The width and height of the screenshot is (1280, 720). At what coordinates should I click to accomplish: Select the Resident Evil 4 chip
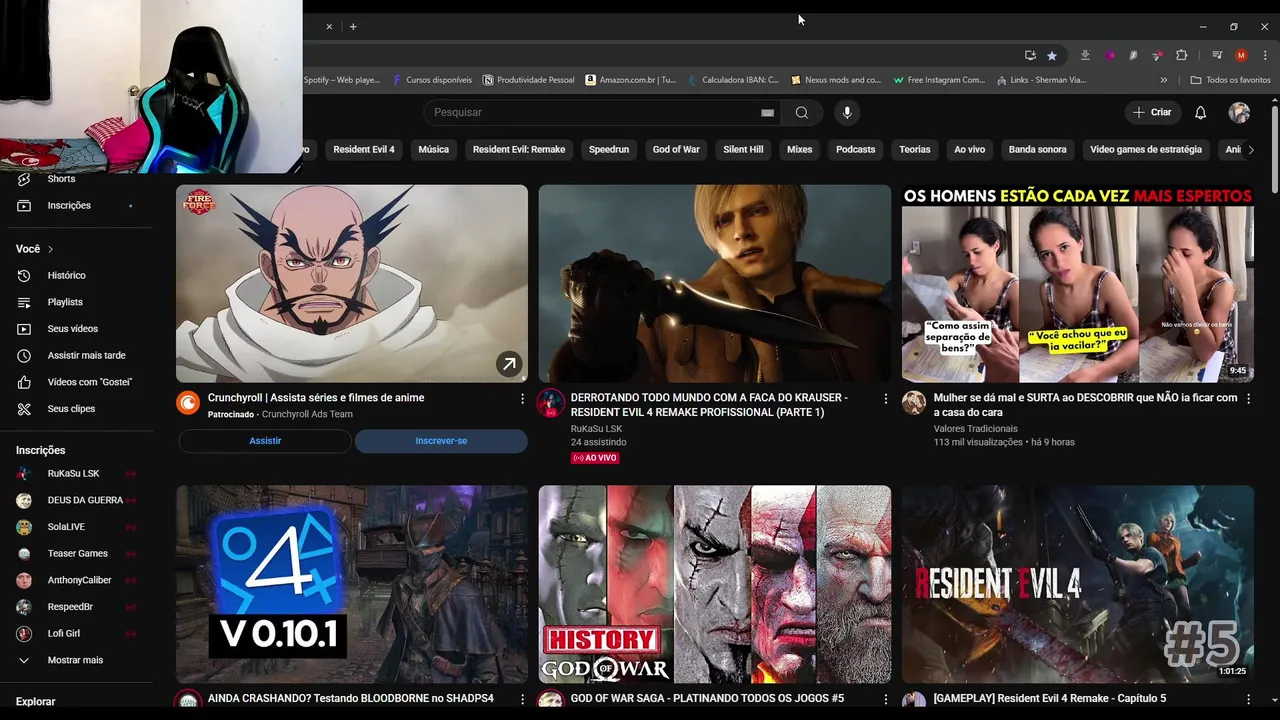(x=364, y=150)
